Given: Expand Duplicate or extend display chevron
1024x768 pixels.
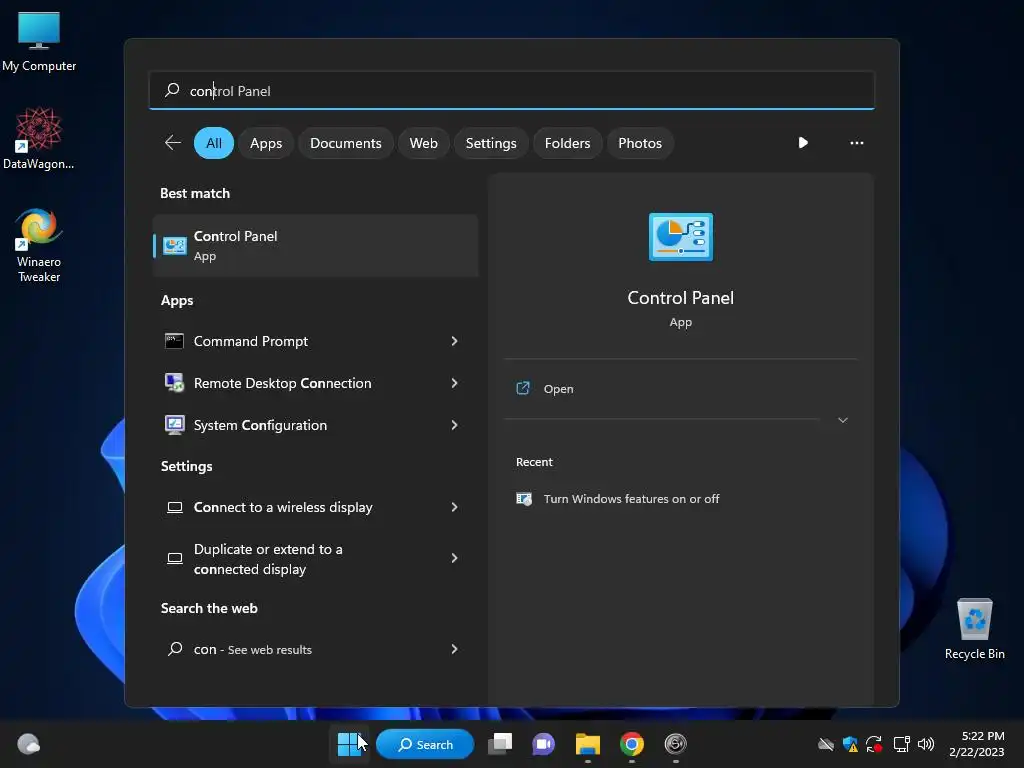Looking at the screenshot, I should coord(454,558).
